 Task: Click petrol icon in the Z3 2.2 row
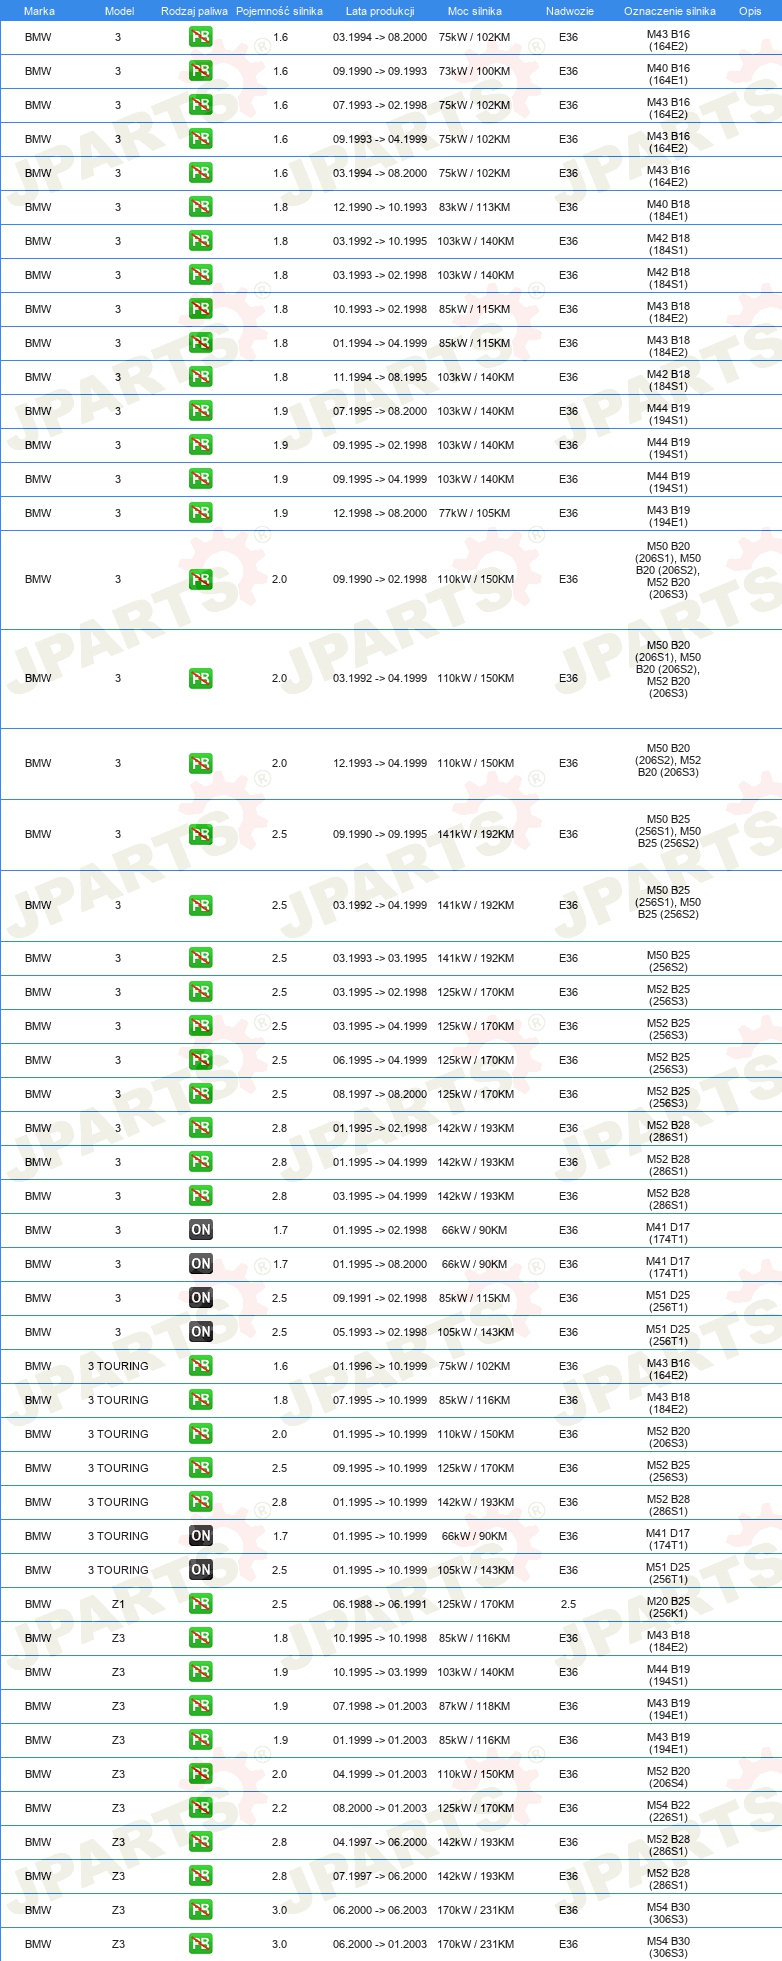click(201, 1808)
